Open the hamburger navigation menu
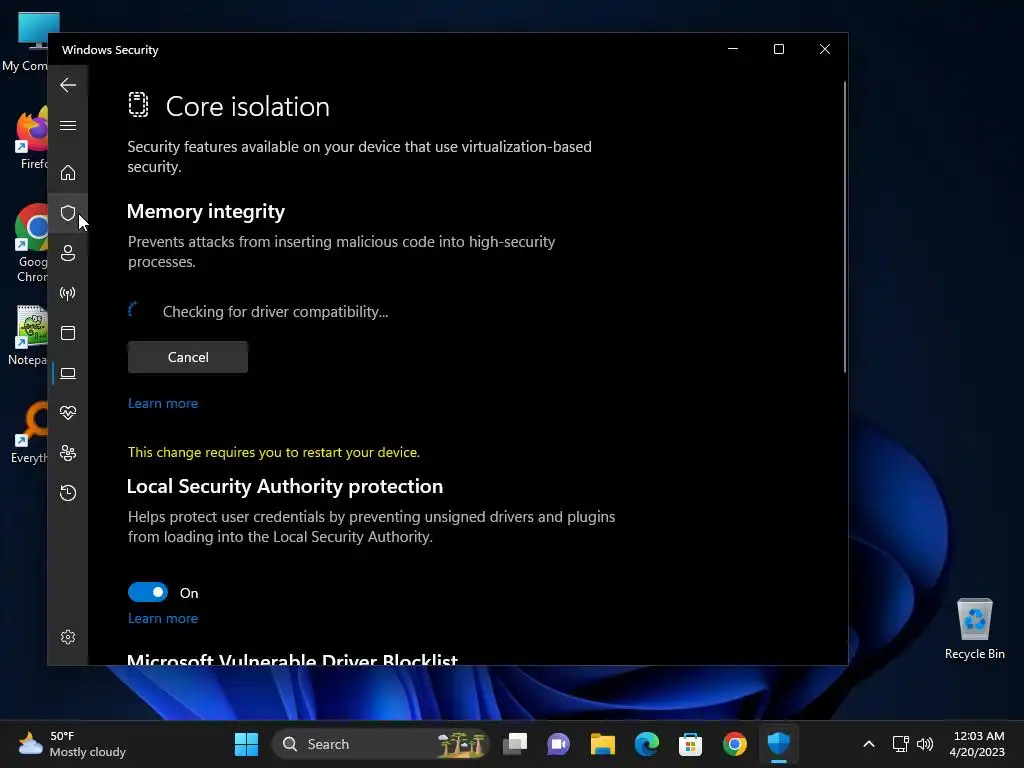 (x=68, y=125)
